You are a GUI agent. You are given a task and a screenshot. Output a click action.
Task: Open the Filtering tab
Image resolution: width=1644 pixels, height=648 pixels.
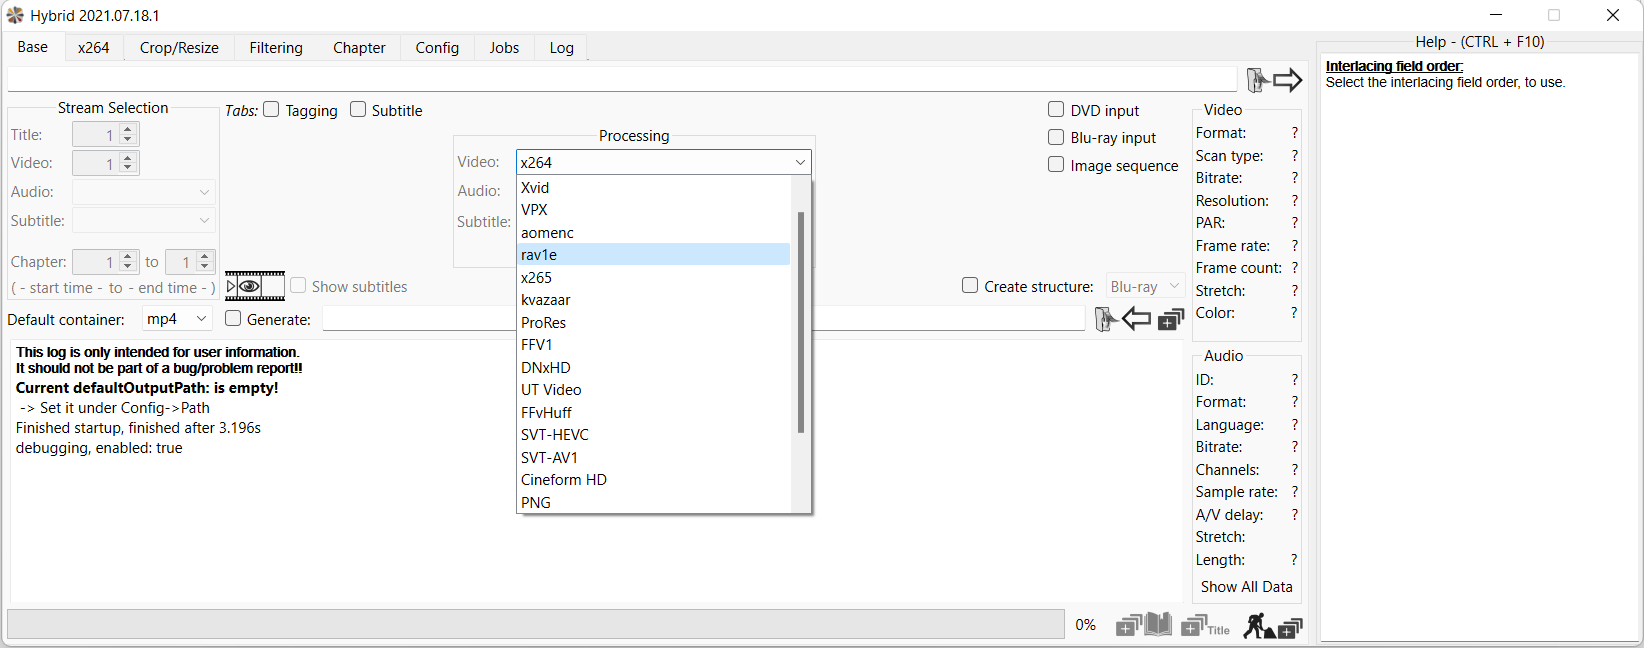coord(276,48)
